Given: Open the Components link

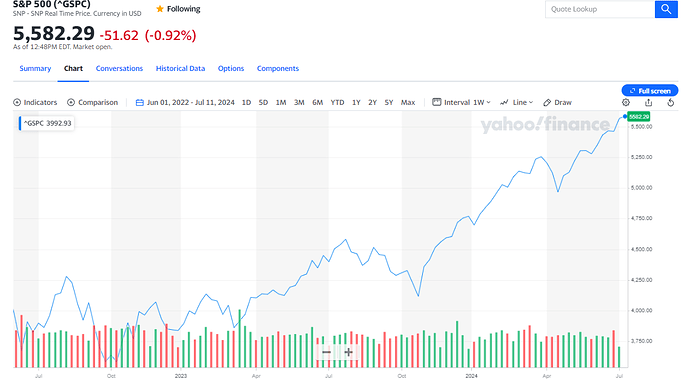Looking at the screenshot, I should point(278,69).
